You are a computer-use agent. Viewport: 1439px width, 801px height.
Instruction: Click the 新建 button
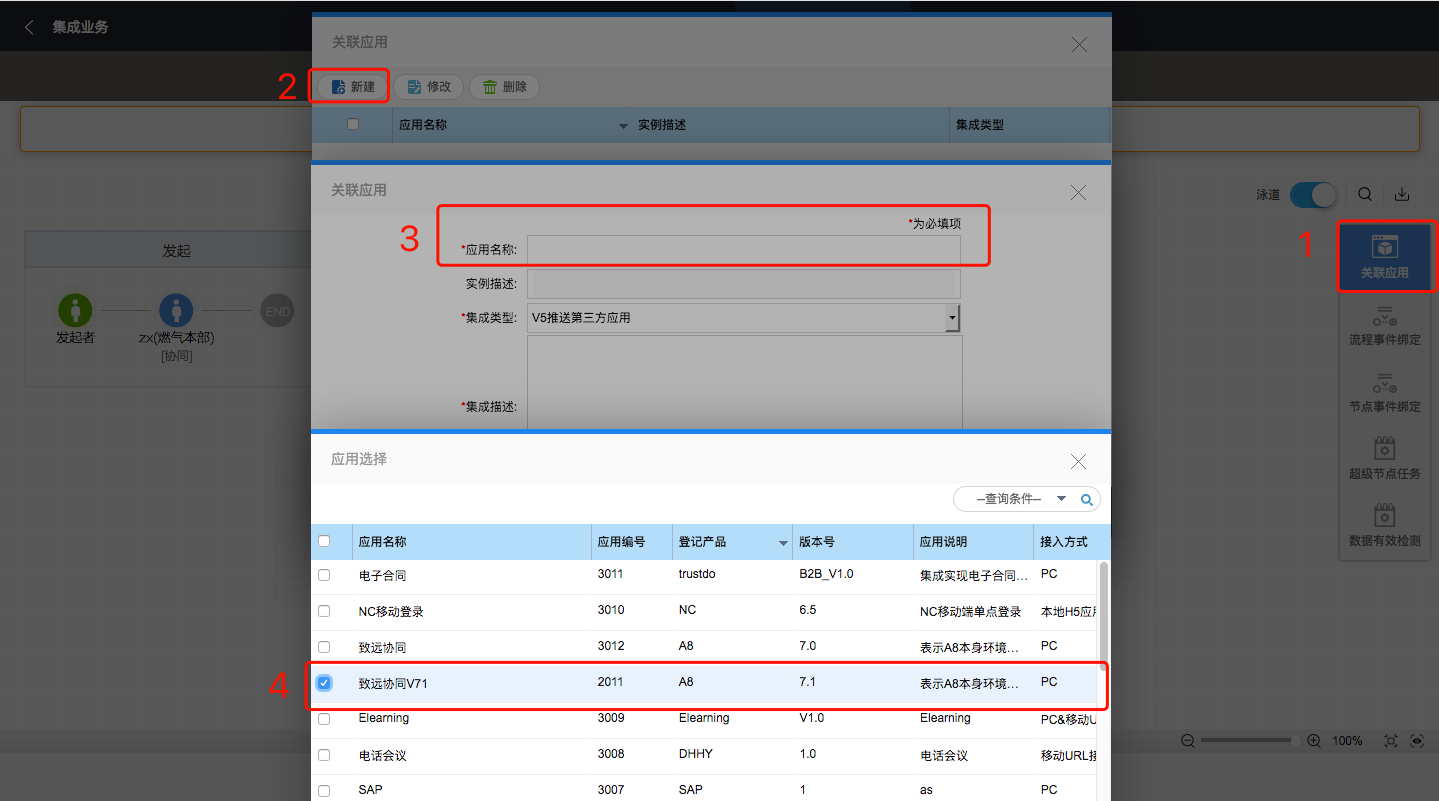coord(353,87)
